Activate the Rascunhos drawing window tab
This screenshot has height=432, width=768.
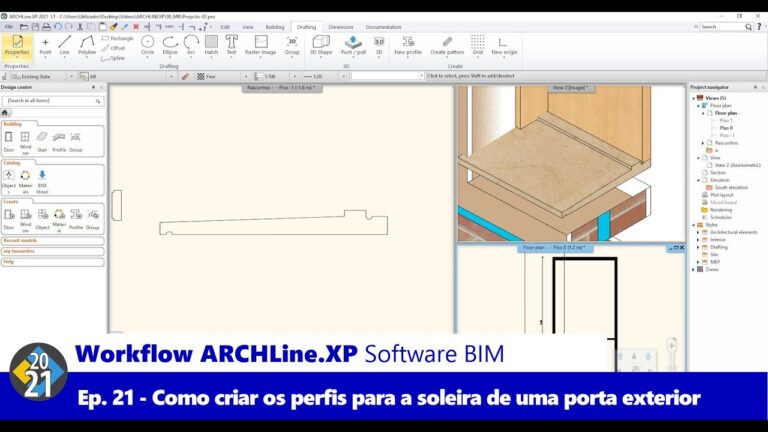pos(282,88)
